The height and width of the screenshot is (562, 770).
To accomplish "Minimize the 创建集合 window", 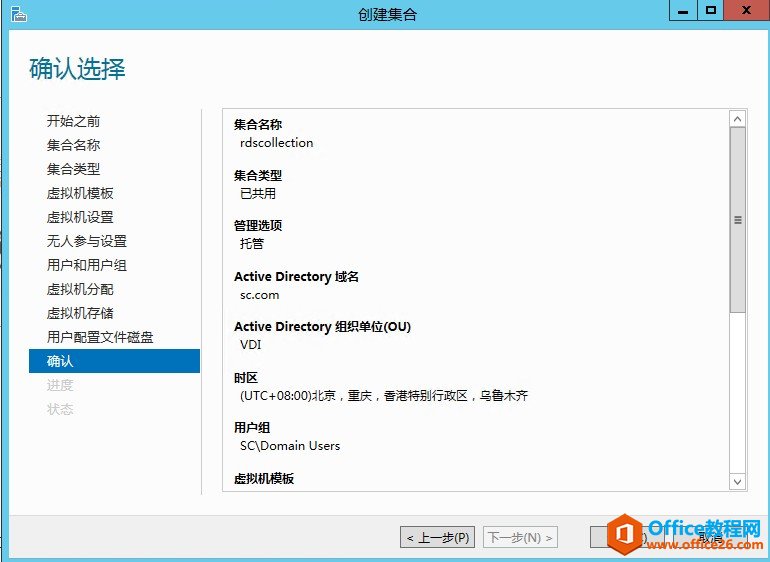I will pyautogui.click(x=683, y=10).
